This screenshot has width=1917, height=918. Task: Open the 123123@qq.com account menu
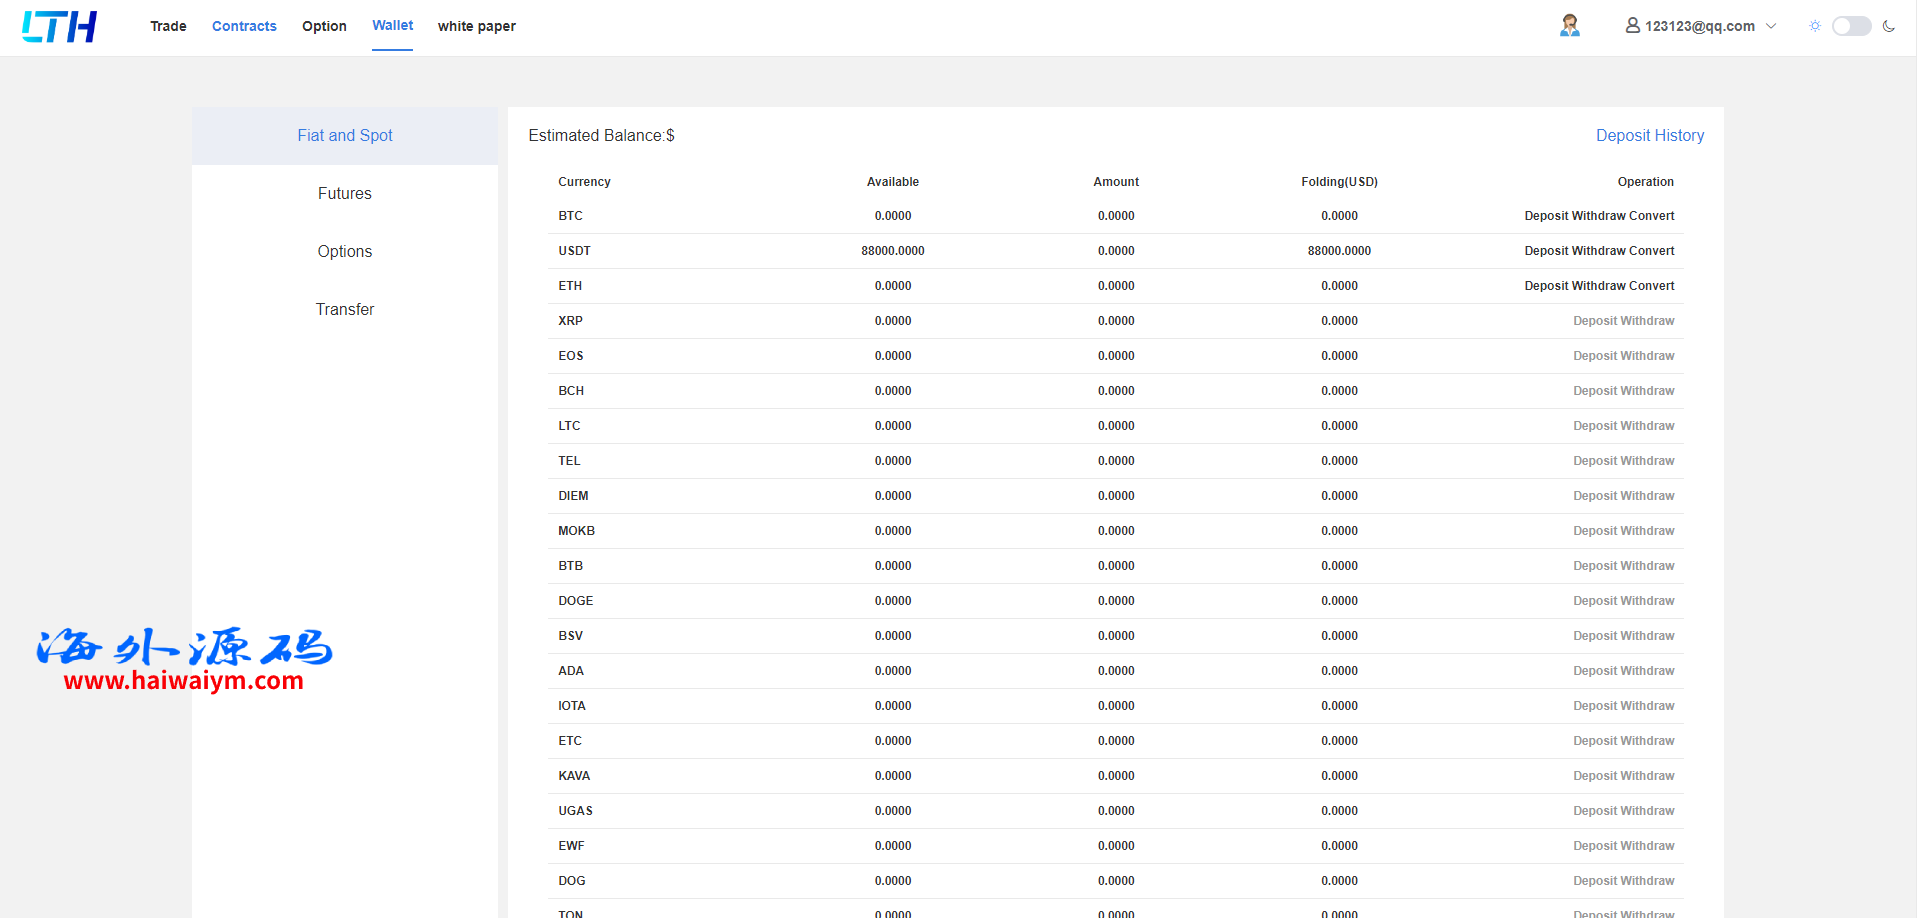click(1699, 26)
